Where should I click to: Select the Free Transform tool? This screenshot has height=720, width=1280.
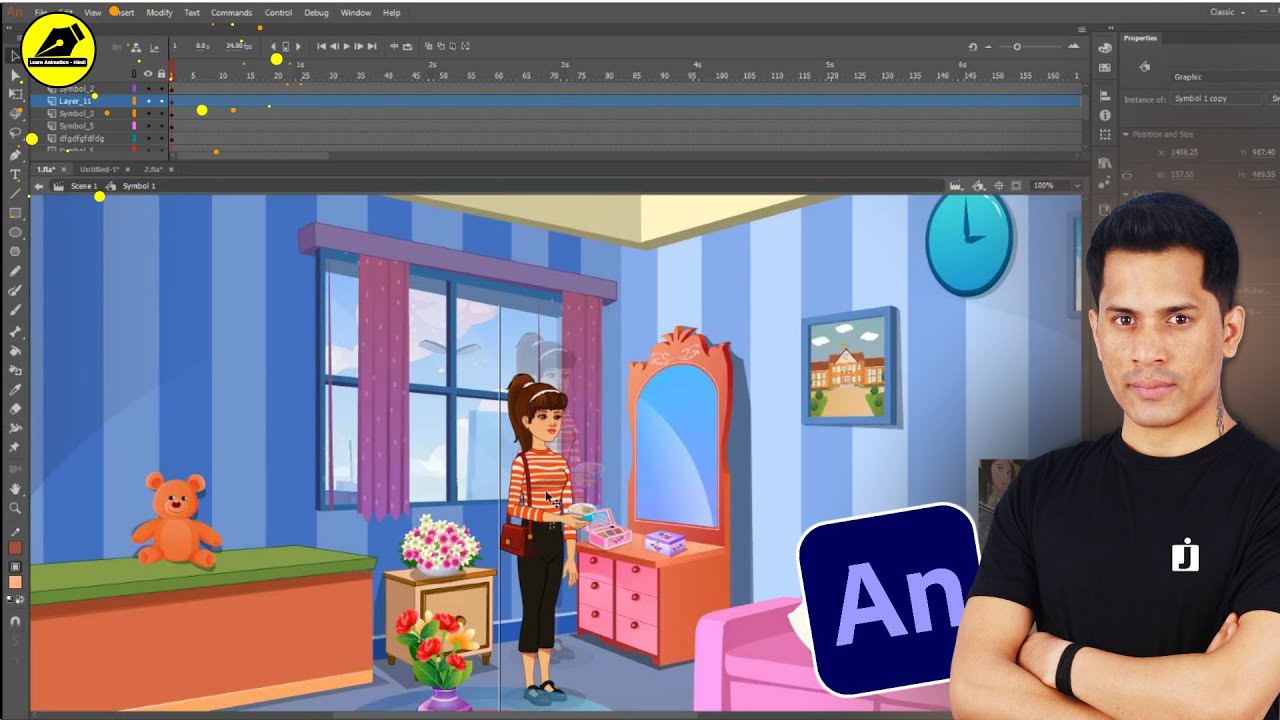tap(15, 94)
